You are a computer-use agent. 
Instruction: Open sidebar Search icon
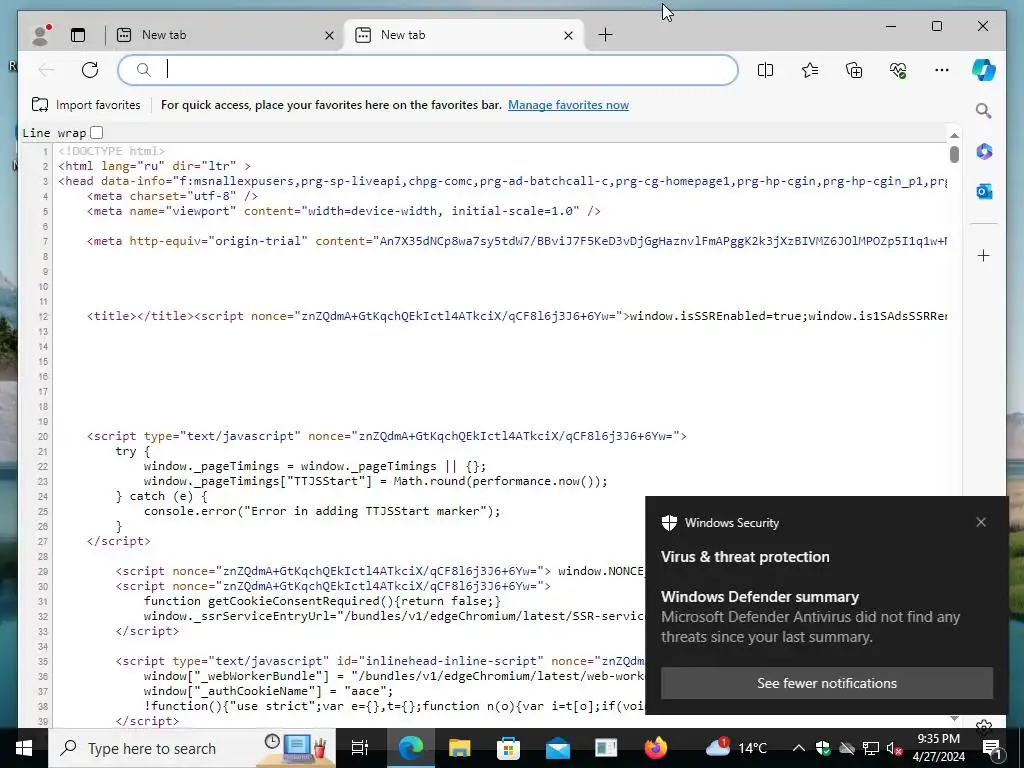click(984, 110)
